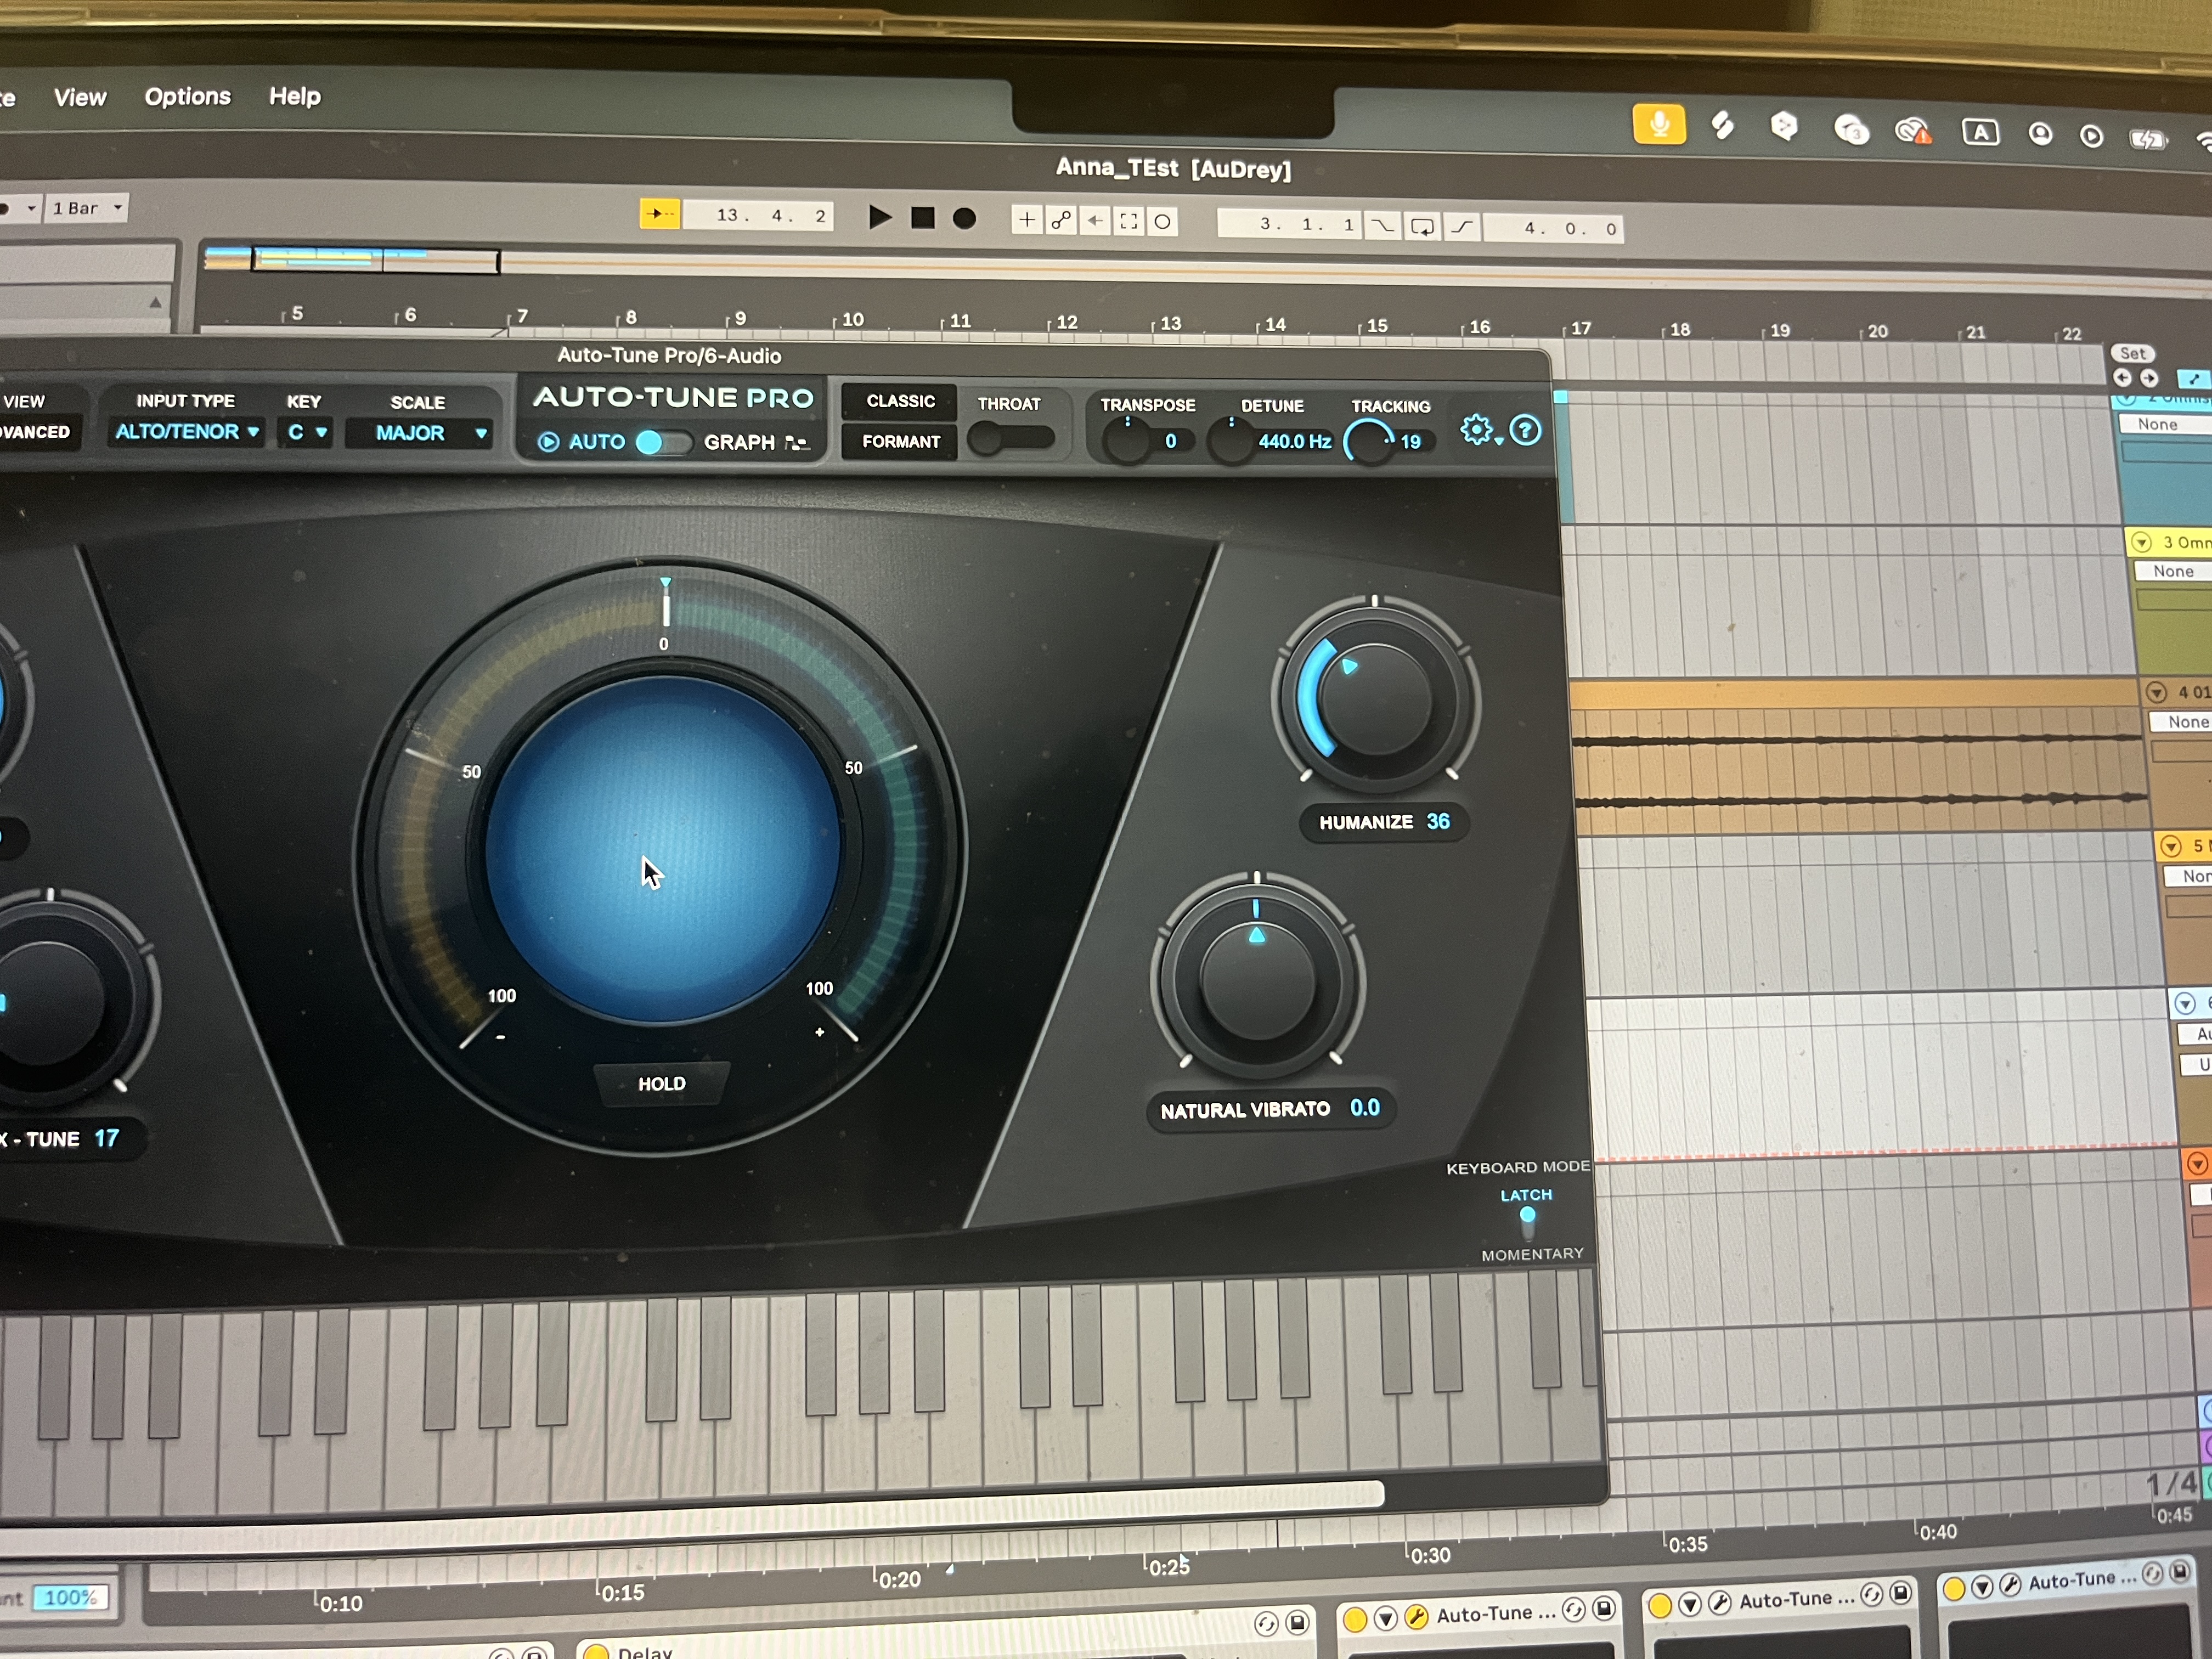Open track 3 None clip dropdown

coord(2173,571)
